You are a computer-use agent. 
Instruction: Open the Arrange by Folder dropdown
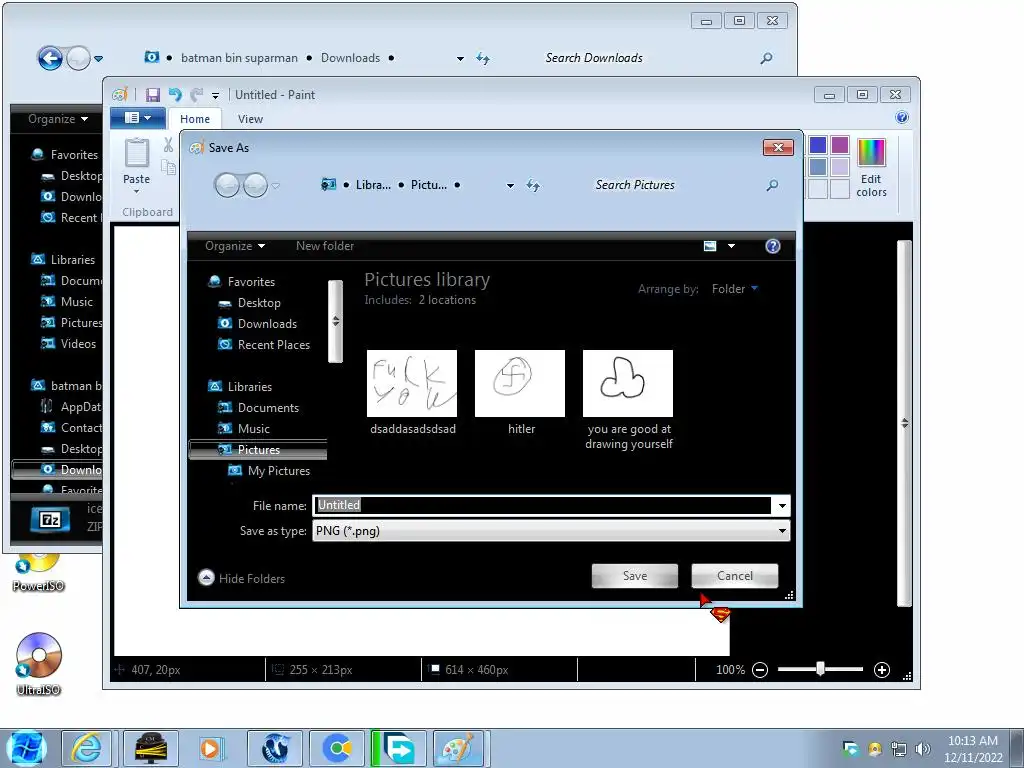tap(735, 289)
